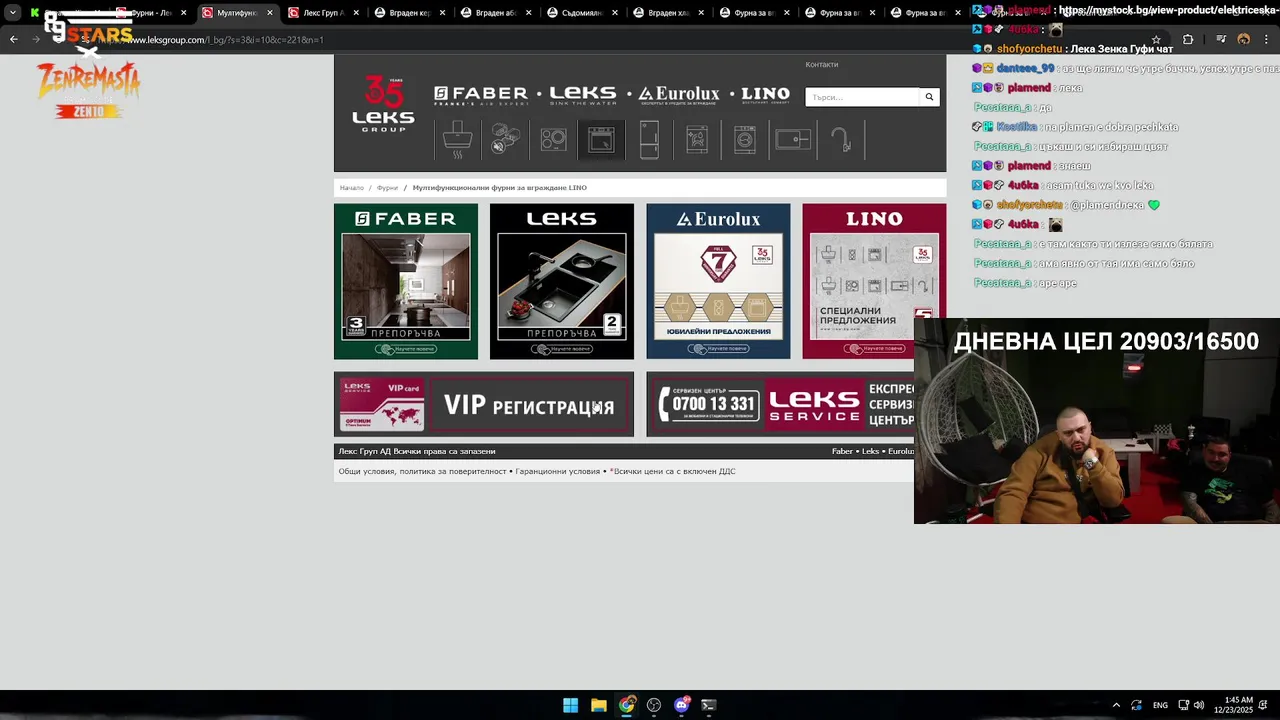
Task: Click the Контакти link
Action: (822, 64)
